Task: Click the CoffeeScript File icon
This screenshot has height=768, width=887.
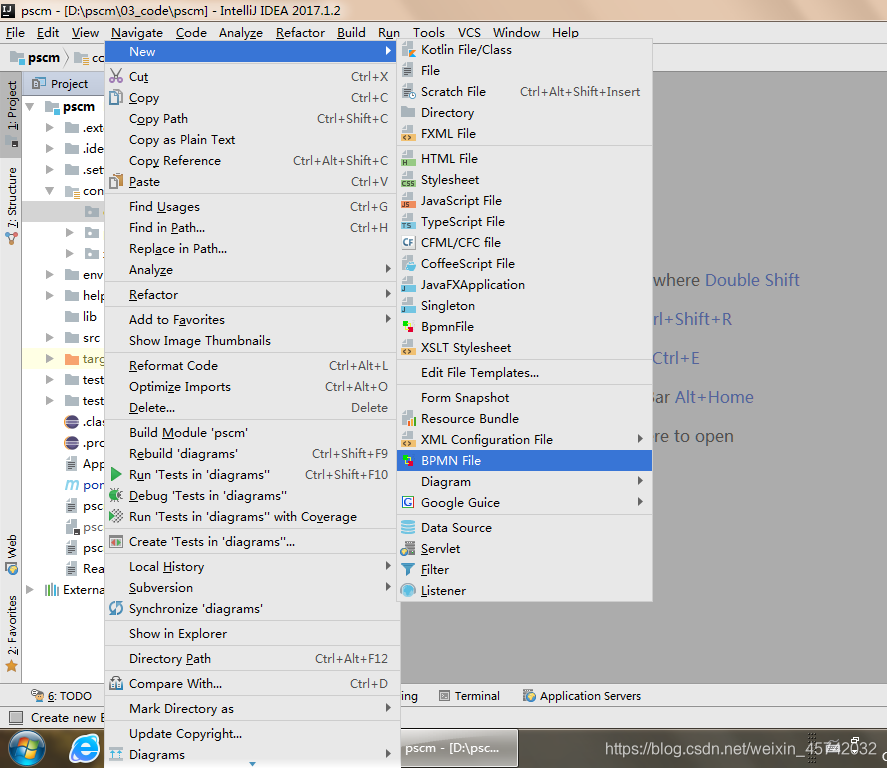Action: click(x=408, y=264)
